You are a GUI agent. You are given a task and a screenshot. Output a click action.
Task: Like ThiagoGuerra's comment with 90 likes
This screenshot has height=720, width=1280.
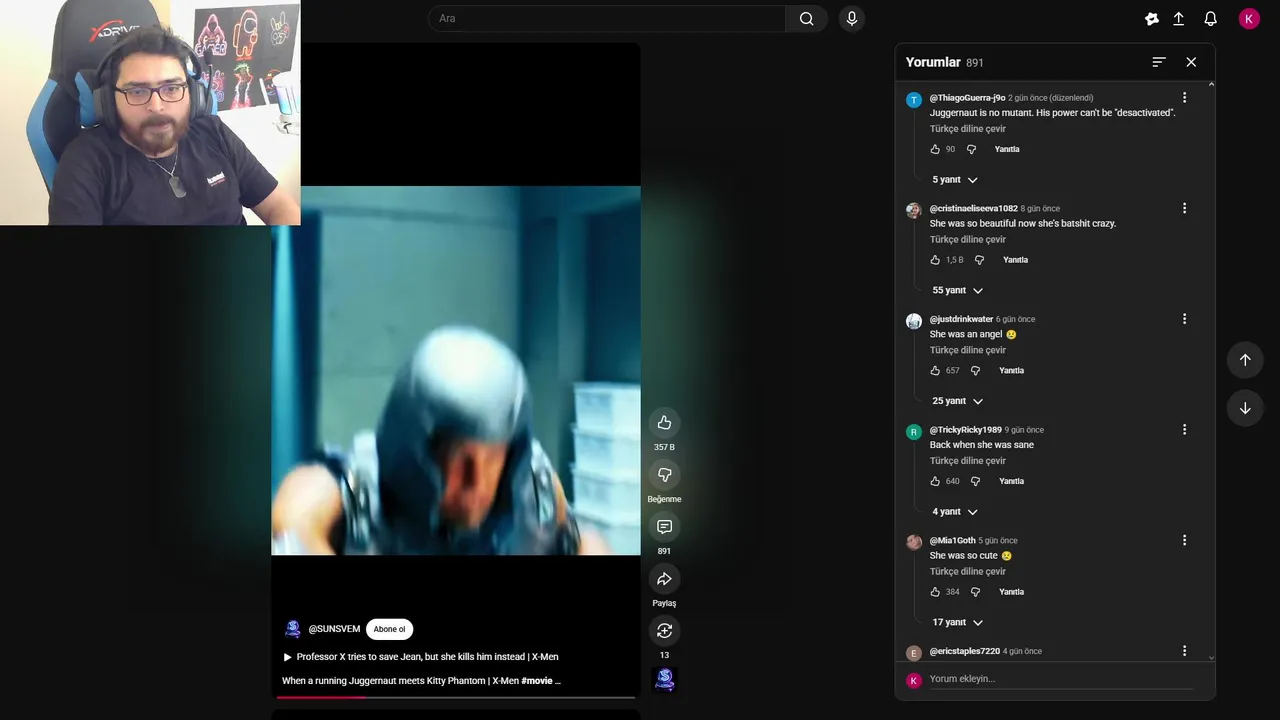(935, 149)
